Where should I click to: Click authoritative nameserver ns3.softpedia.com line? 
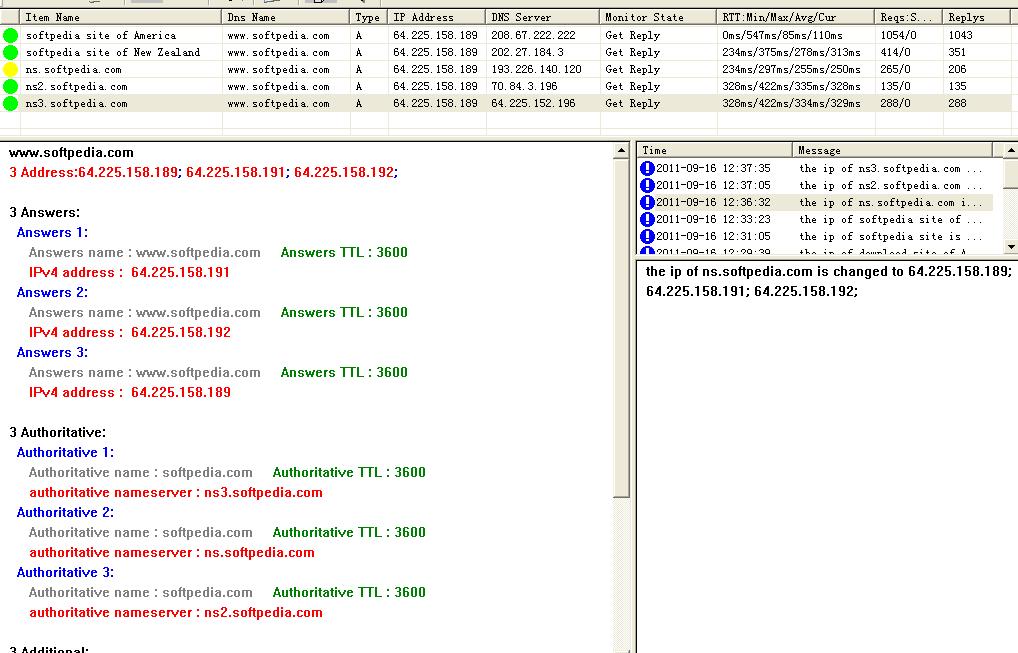click(x=176, y=493)
